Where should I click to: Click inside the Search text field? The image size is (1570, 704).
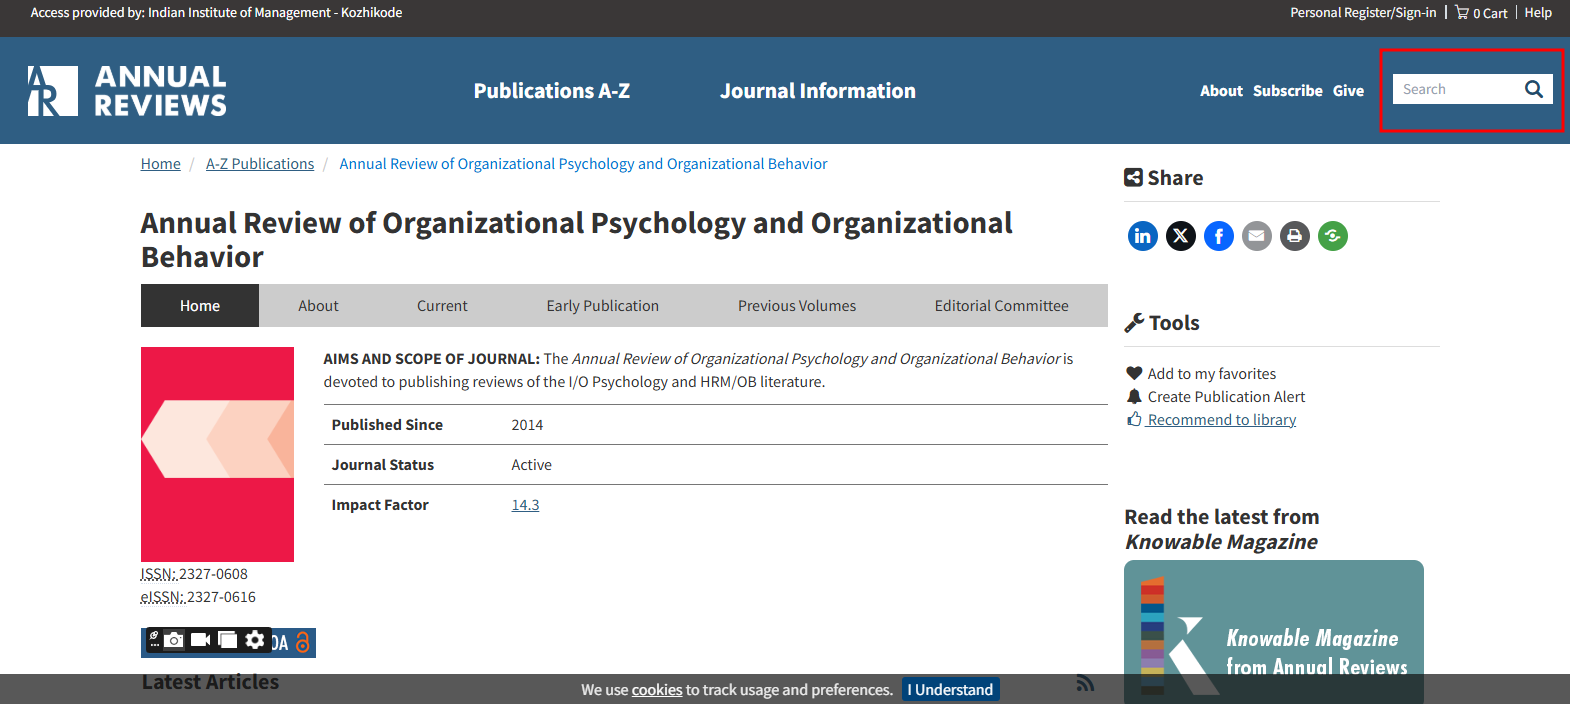click(x=1455, y=89)
